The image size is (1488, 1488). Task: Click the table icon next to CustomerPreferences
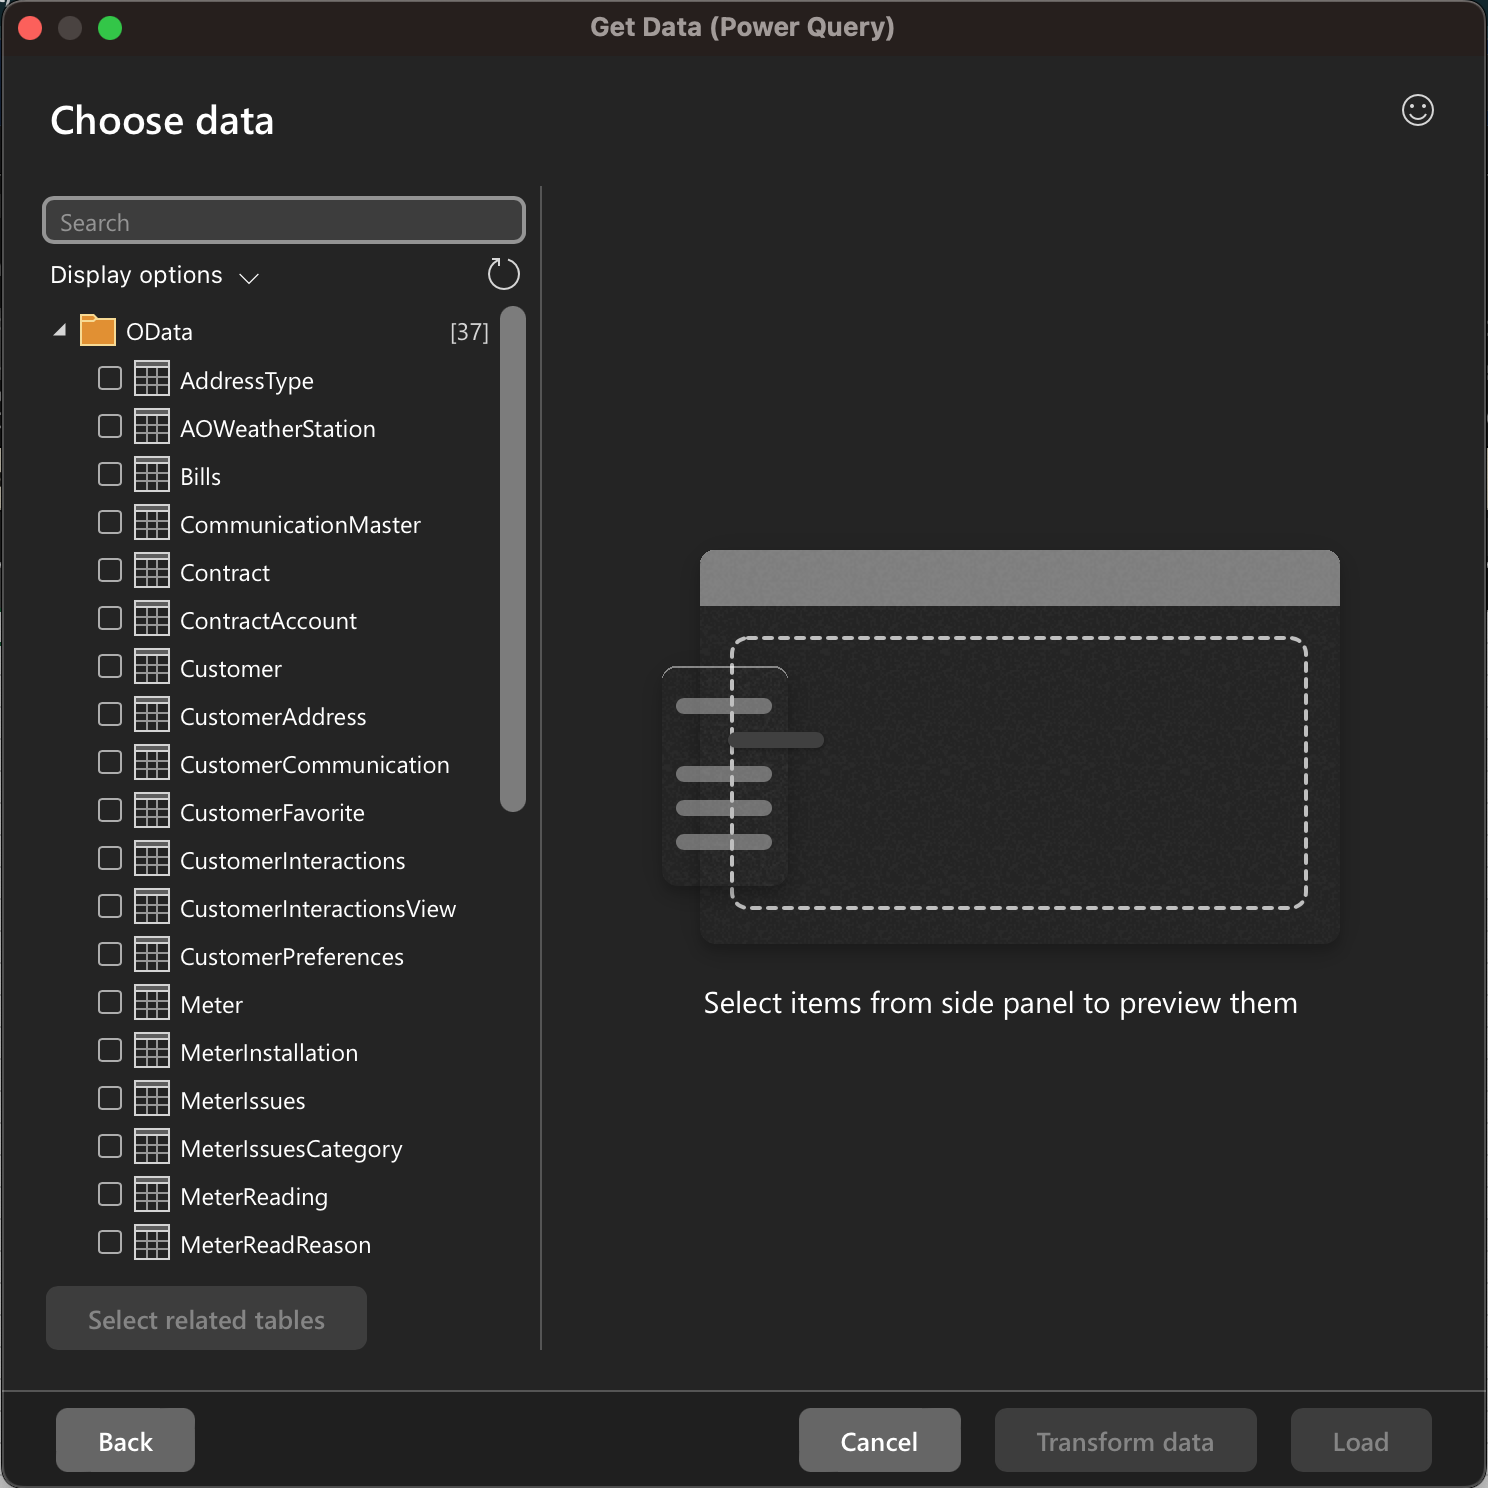[x=152, y=955]
